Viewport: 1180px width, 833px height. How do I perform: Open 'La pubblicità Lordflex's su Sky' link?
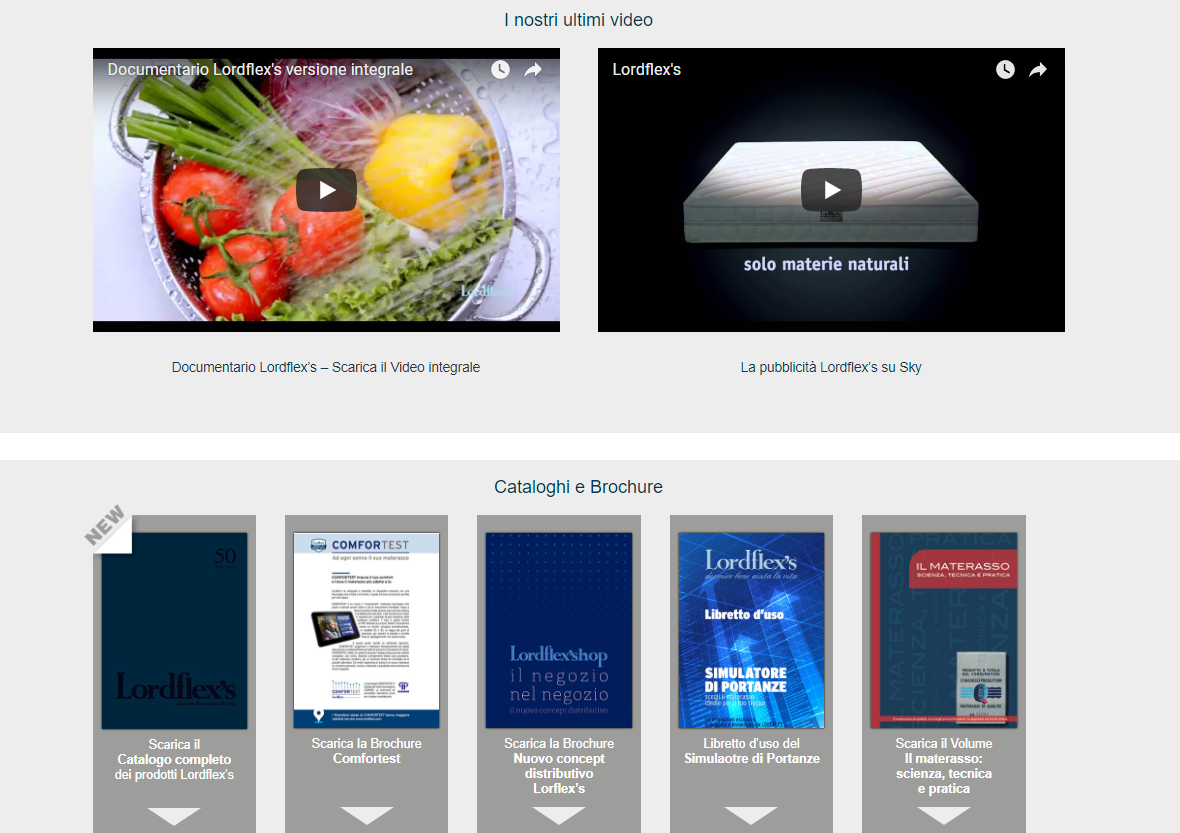831,367
